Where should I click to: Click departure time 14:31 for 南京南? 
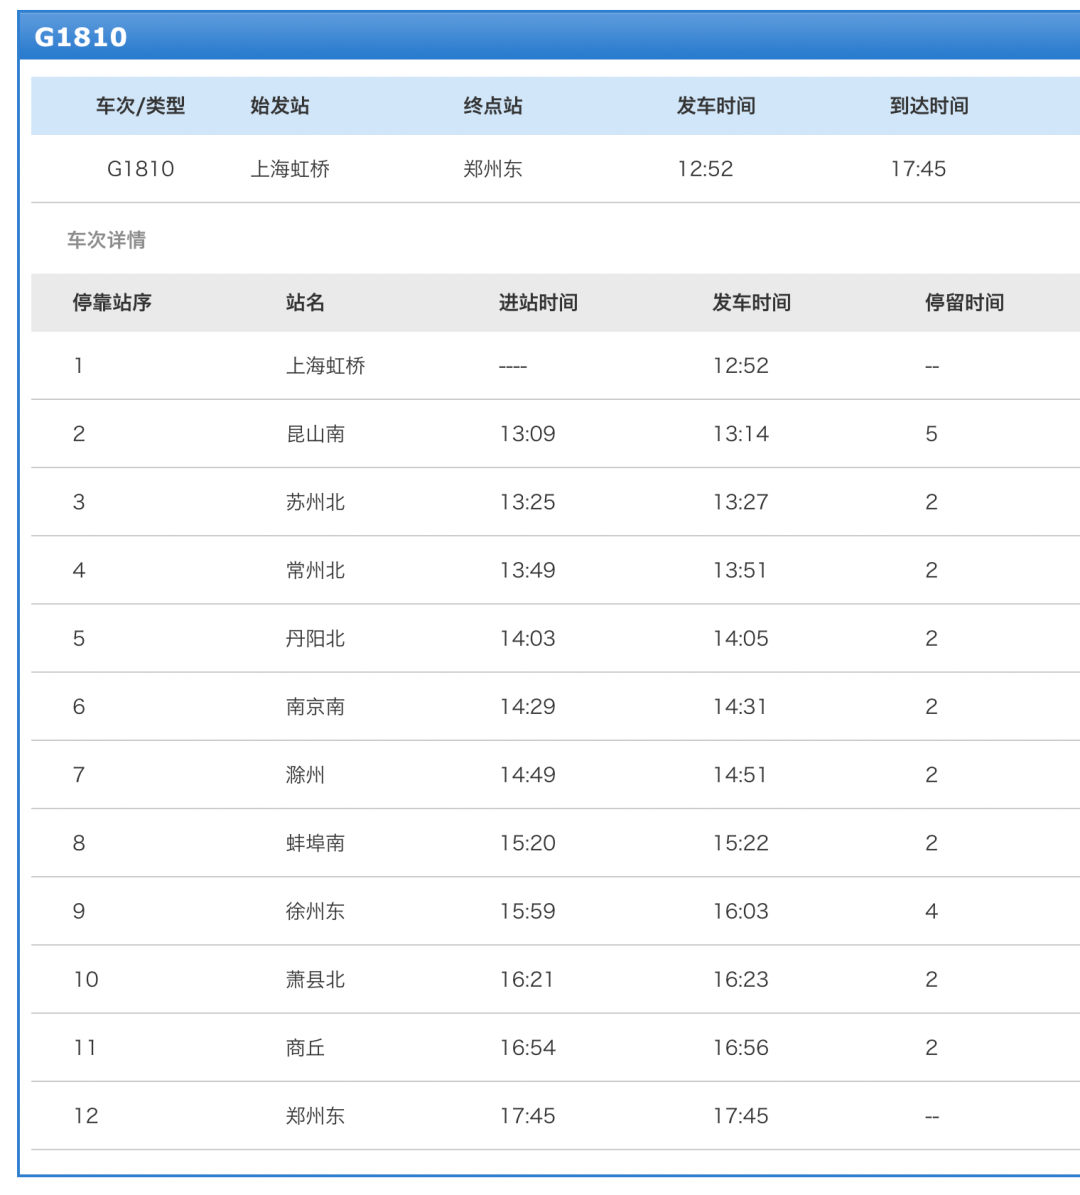[x=740, y=706]
